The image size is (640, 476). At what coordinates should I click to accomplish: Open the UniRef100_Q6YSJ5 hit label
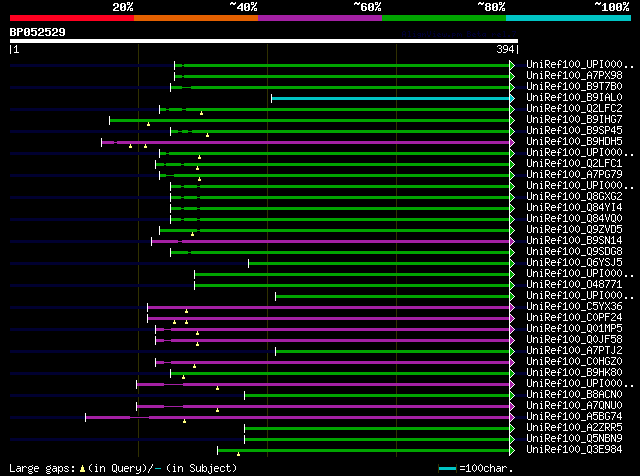click(574, 263)
